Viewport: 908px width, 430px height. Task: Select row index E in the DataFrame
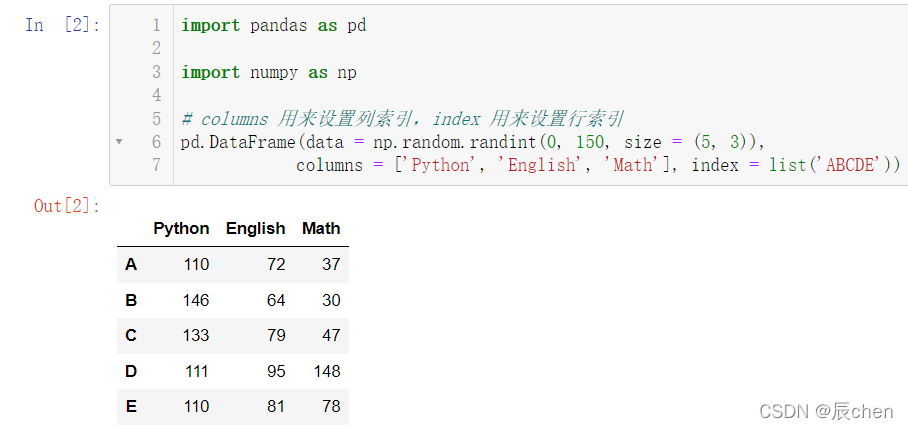pyautogui.click(x=131, y=407)
